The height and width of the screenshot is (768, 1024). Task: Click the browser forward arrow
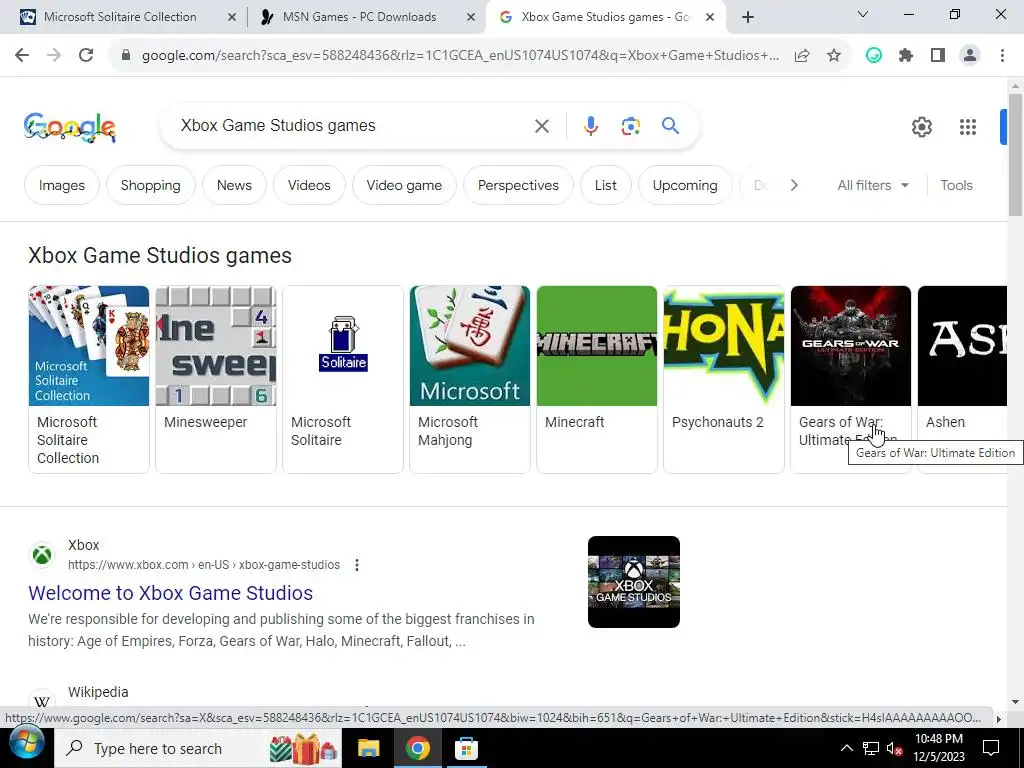pyautogui.click(x=54, y=56)
